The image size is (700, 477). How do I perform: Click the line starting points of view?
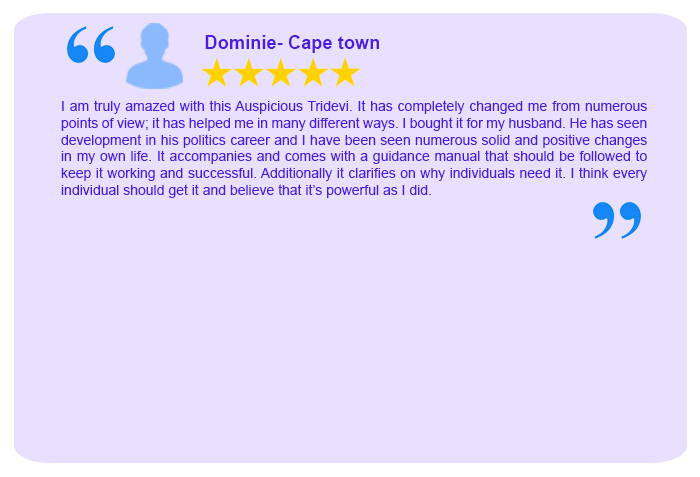click(354, 123)
